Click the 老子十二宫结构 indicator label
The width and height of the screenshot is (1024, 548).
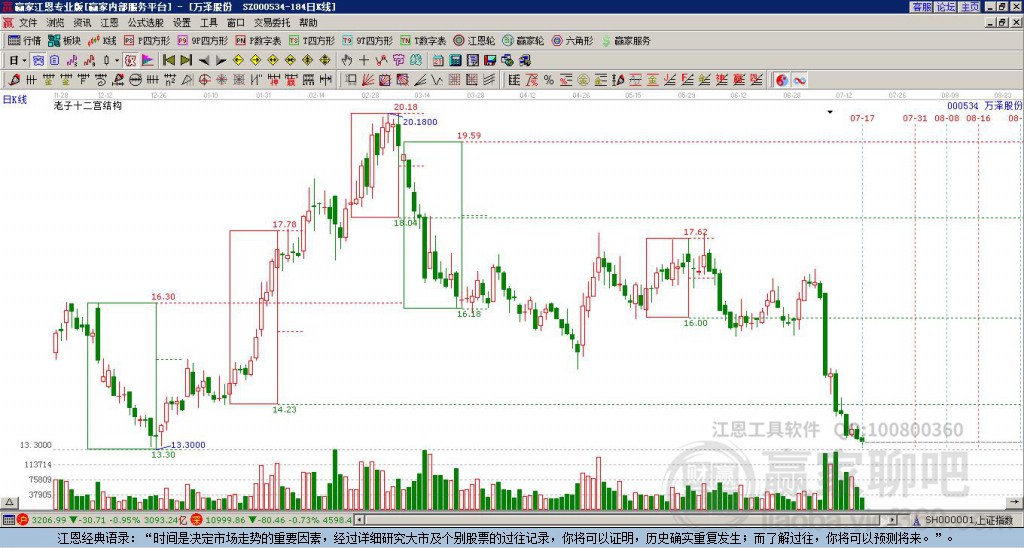(88, 105)
